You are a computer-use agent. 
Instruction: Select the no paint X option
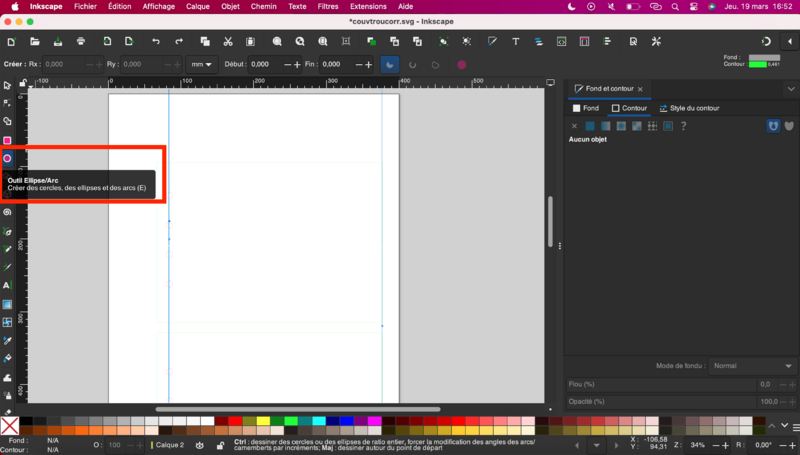[574, 126]
